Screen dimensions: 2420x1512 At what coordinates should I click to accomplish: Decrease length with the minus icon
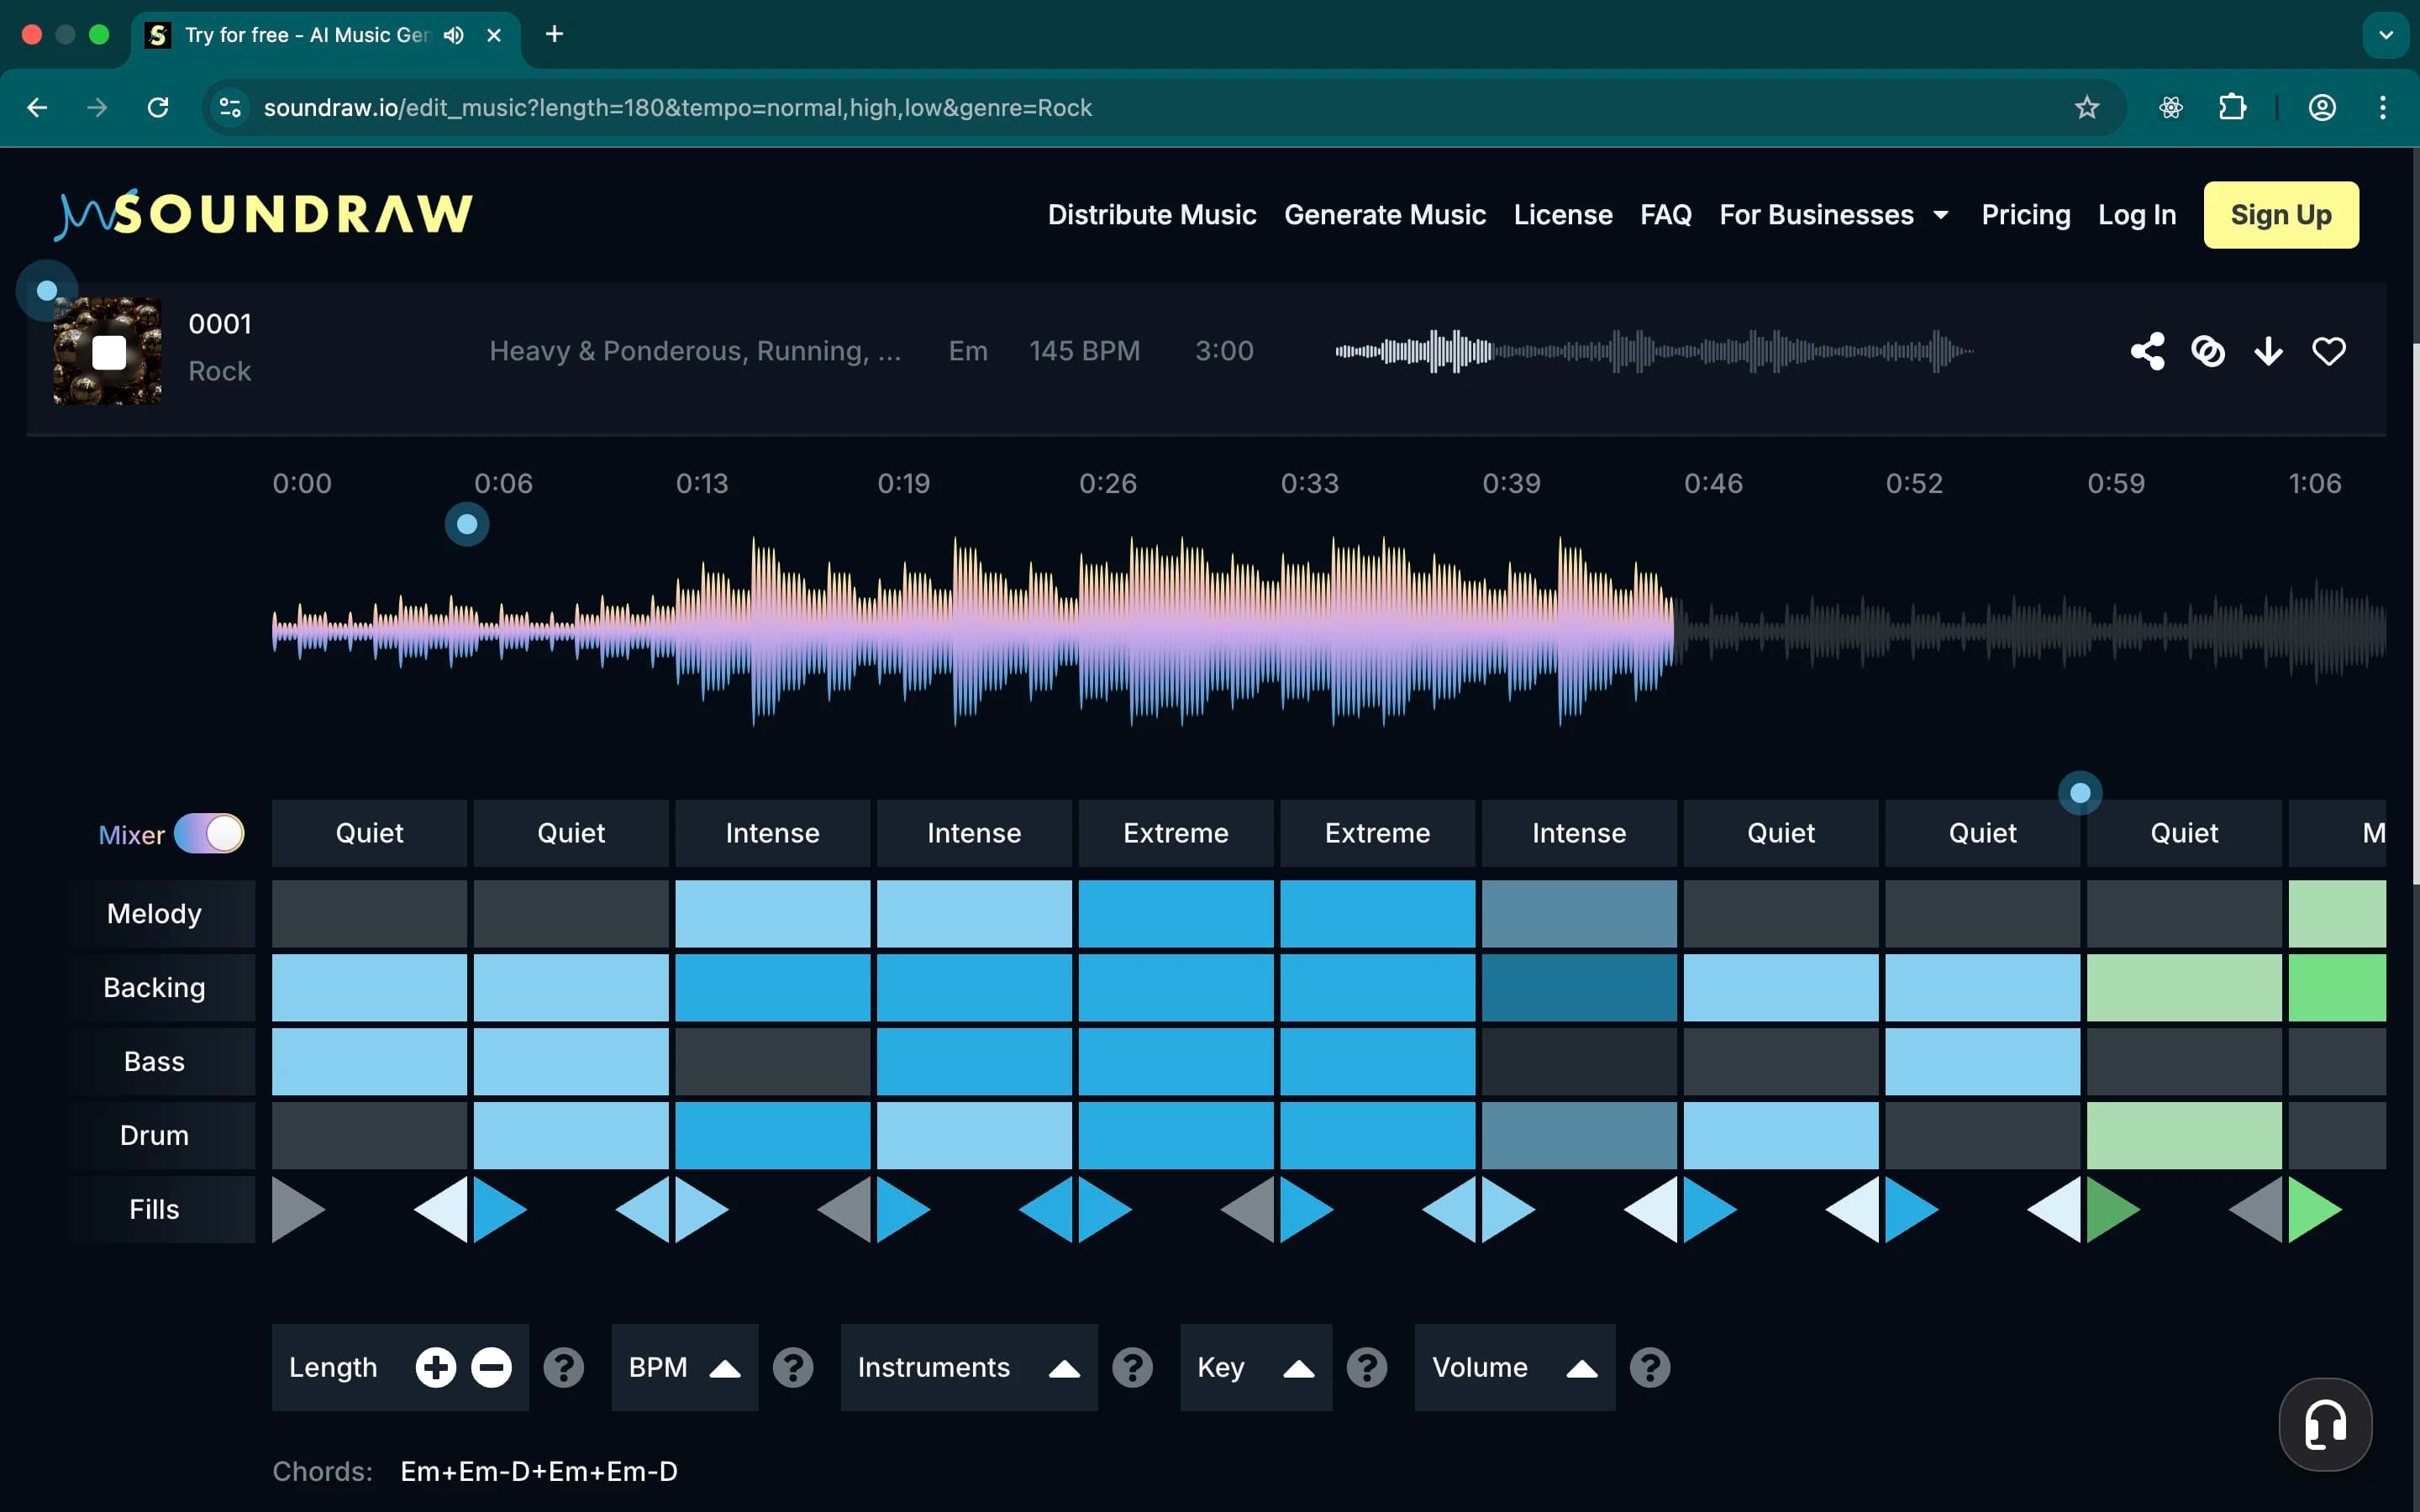point(491,1367)
